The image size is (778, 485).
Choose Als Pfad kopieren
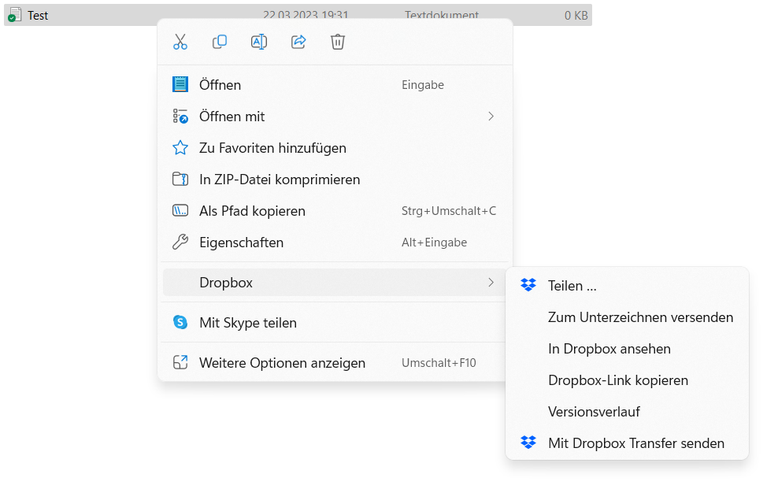252,211
